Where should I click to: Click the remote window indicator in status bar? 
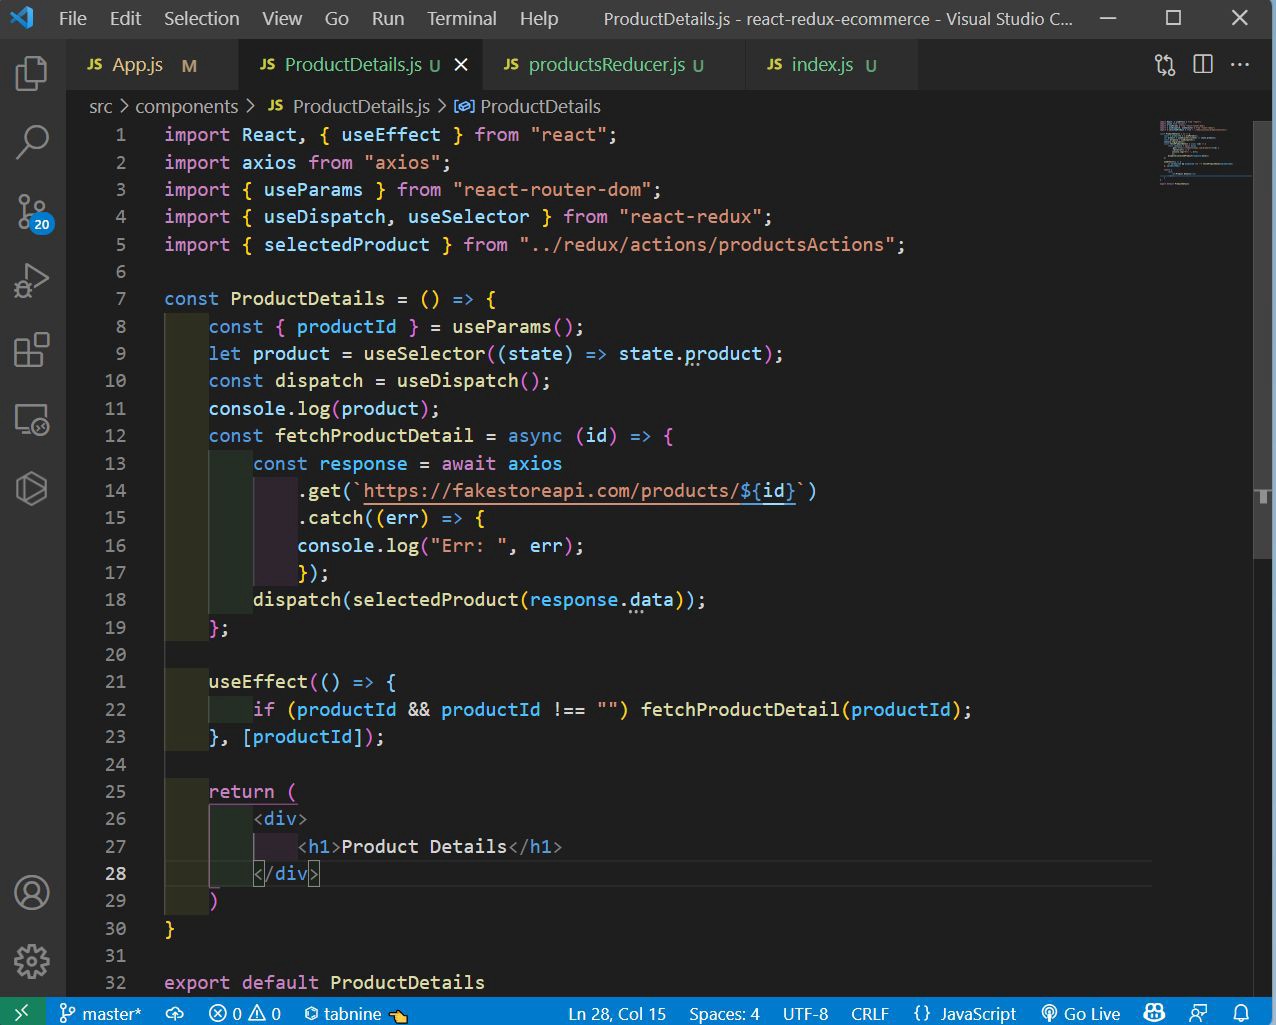point(22,1013)
